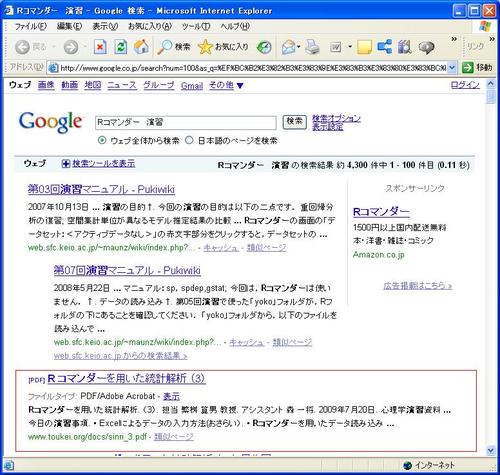Click the ログイン login link
This screenshot has height=475, width=500.
tap(465, 85)
